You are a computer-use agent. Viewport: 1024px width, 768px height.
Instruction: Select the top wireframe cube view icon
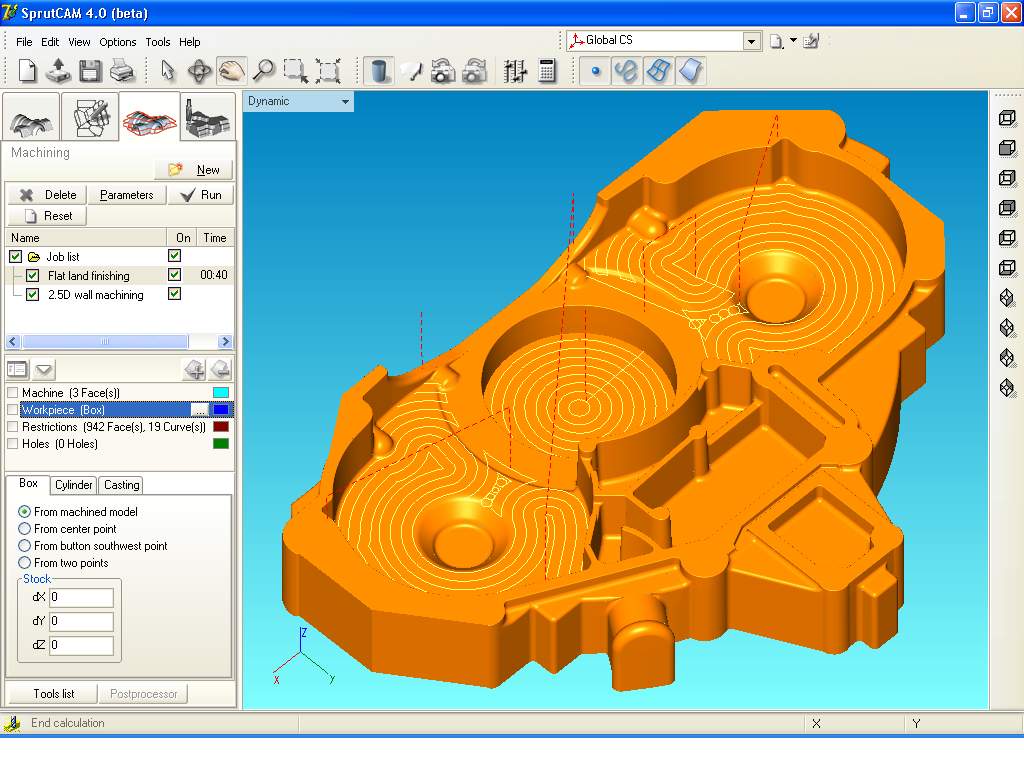click(x=1007, y=118)
